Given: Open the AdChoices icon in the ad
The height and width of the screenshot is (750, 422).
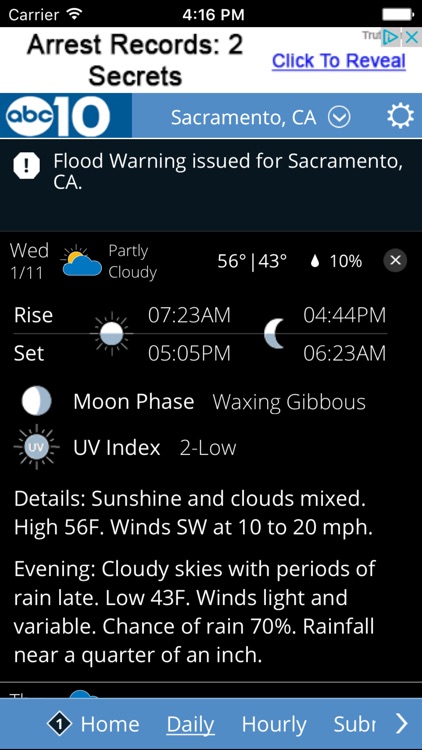Looking at the screenshot, I should (x=390, y=37).
